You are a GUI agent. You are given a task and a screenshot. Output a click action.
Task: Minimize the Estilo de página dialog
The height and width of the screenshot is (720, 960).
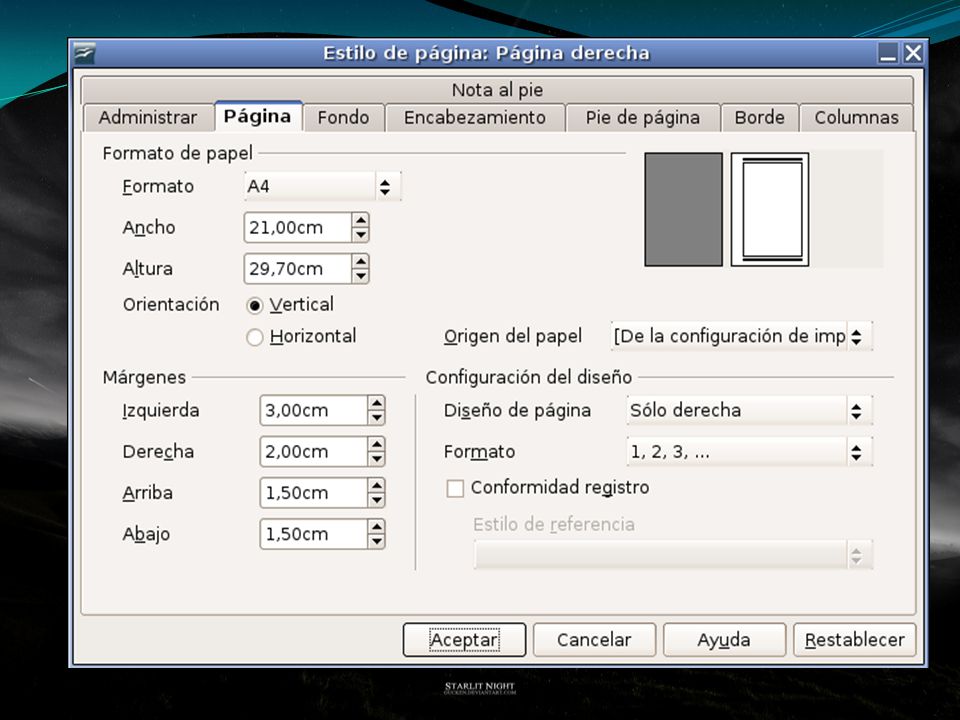pyautogui.click(x=888, y=54)
